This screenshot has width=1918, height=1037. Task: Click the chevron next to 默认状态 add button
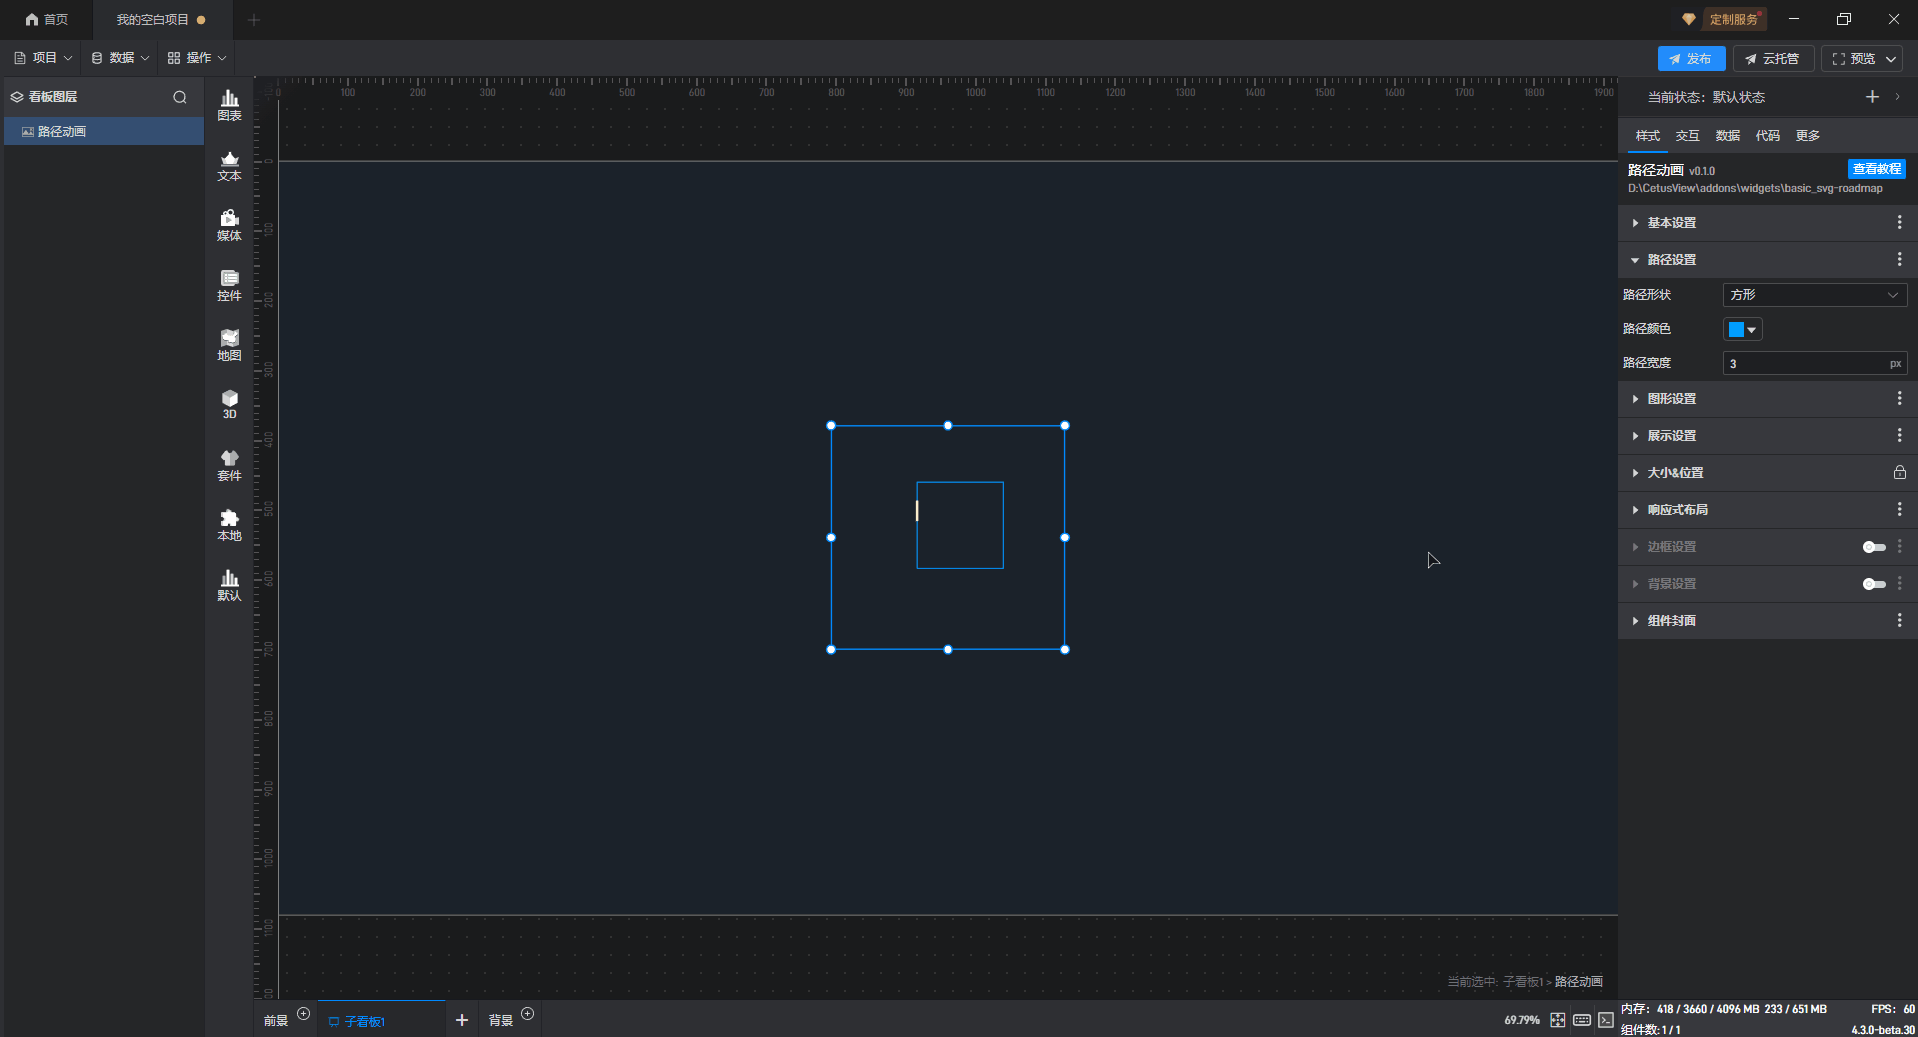tap(1897, 97)
